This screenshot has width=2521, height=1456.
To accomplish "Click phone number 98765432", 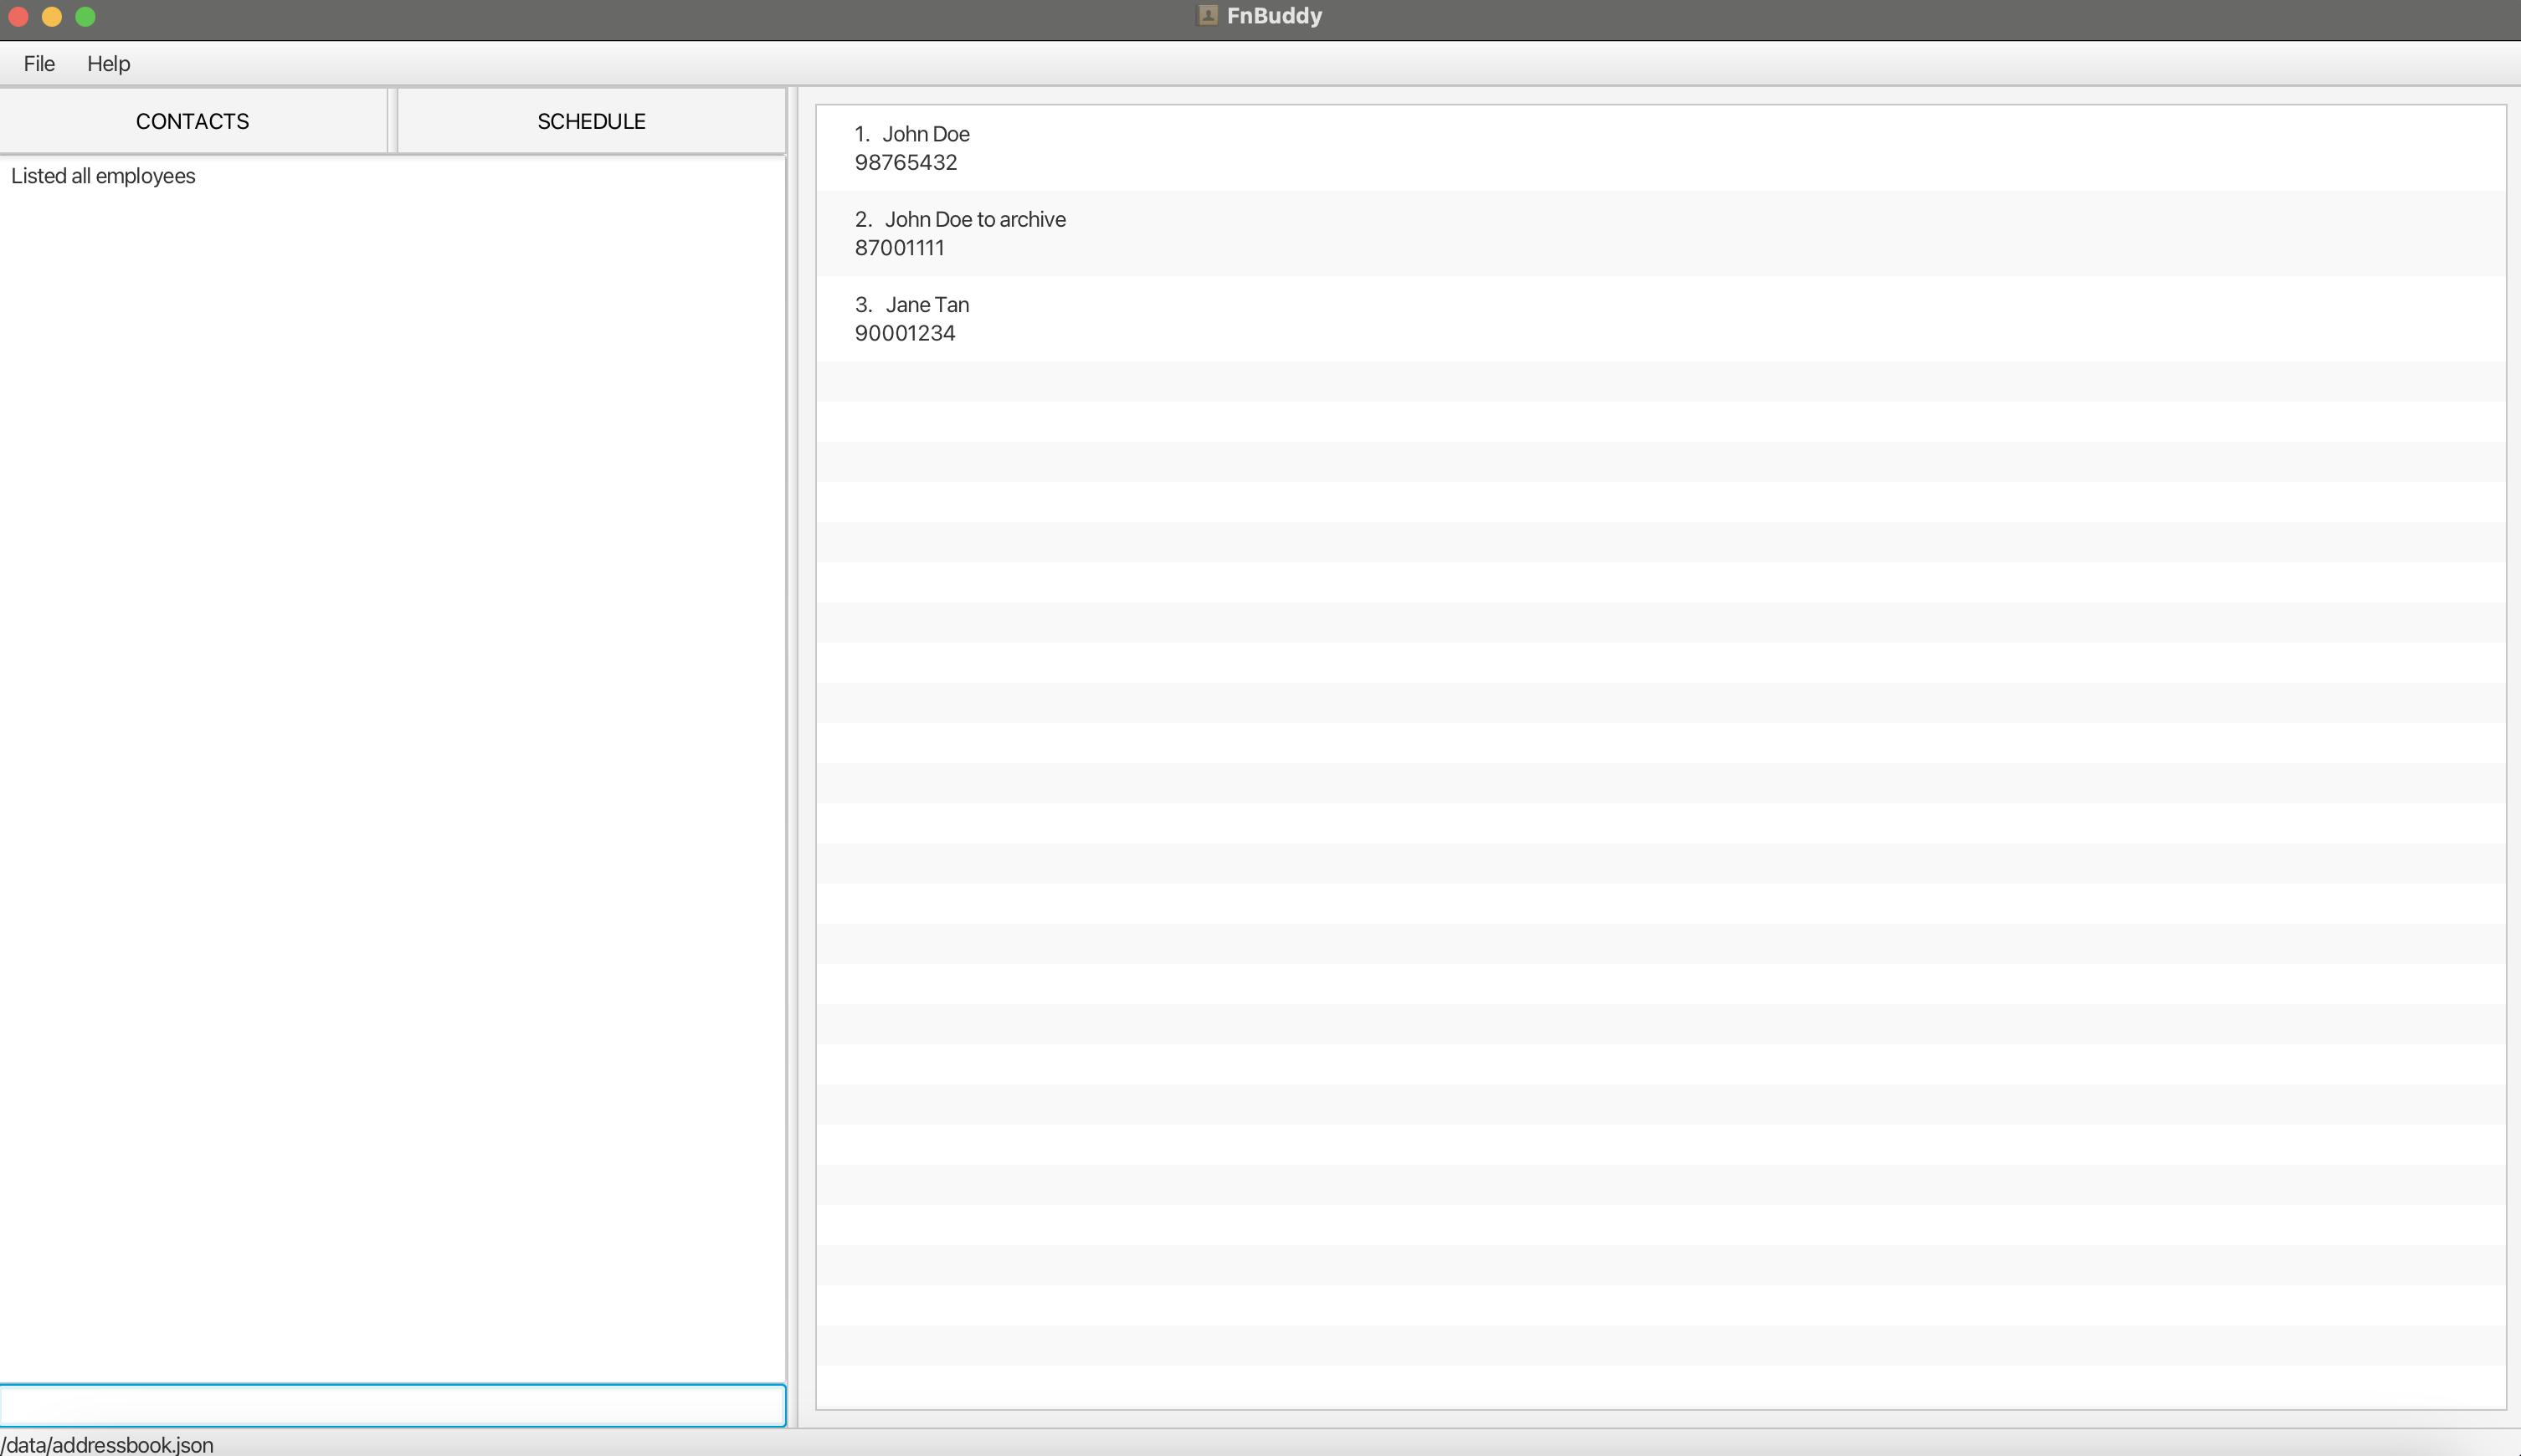I will (x=906, y=162).
